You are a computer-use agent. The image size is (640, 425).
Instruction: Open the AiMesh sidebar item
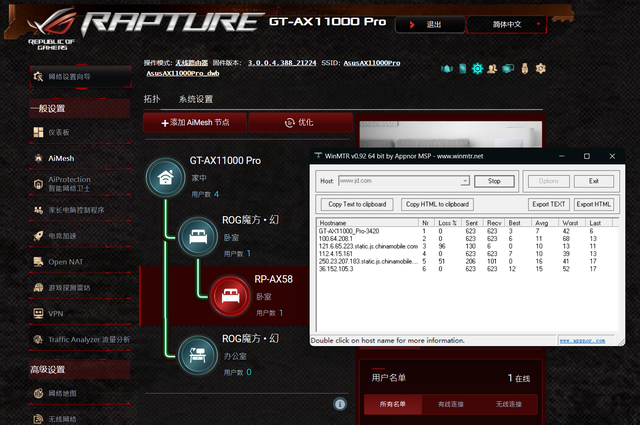point(80,158)
